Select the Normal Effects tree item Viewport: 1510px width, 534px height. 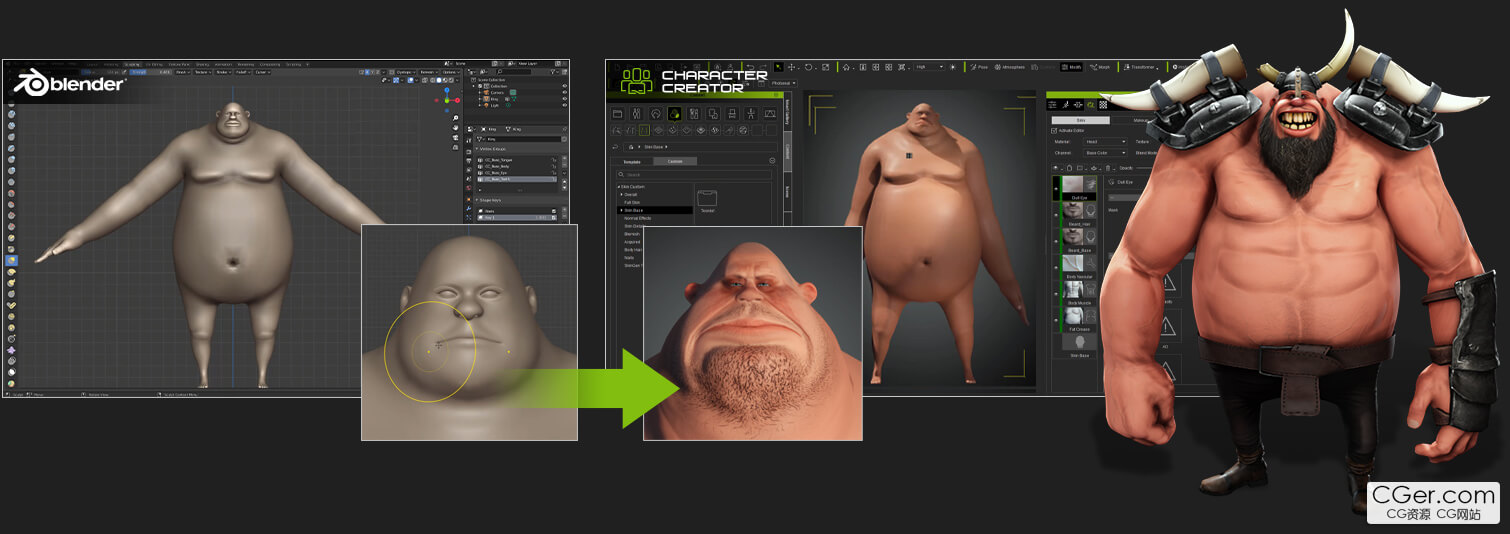coord(638,218)
